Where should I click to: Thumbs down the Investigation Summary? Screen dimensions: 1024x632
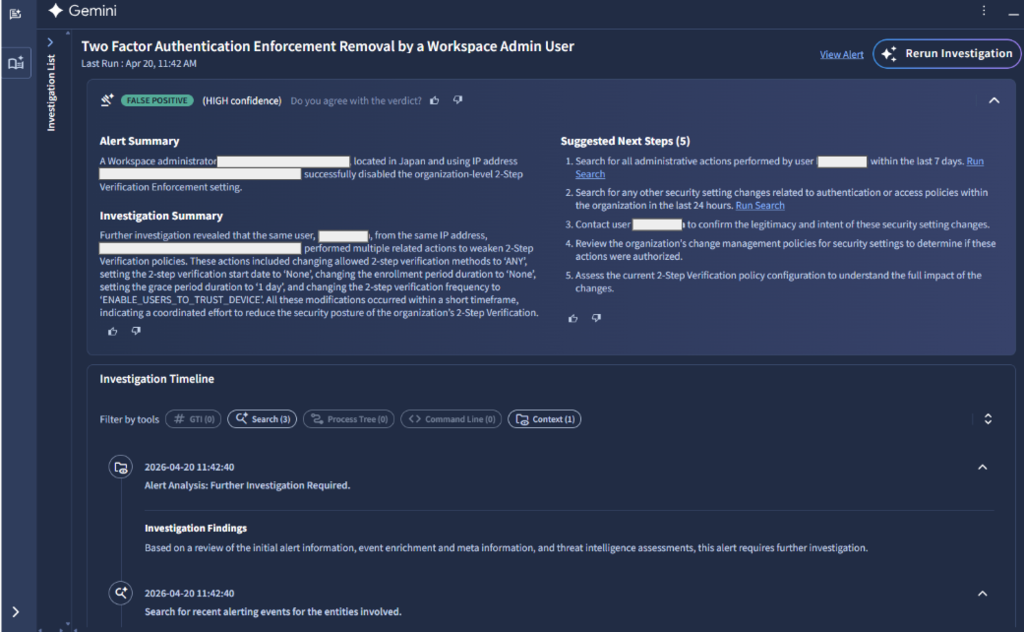136,331
